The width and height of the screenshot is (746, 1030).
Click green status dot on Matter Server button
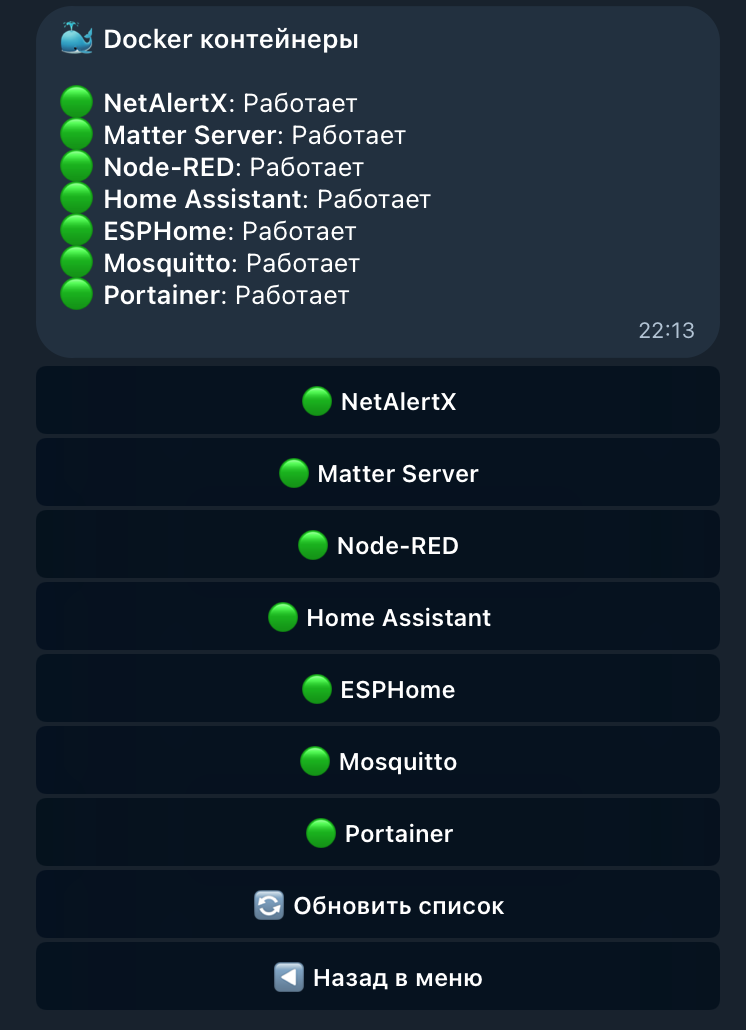click(294, 474)
